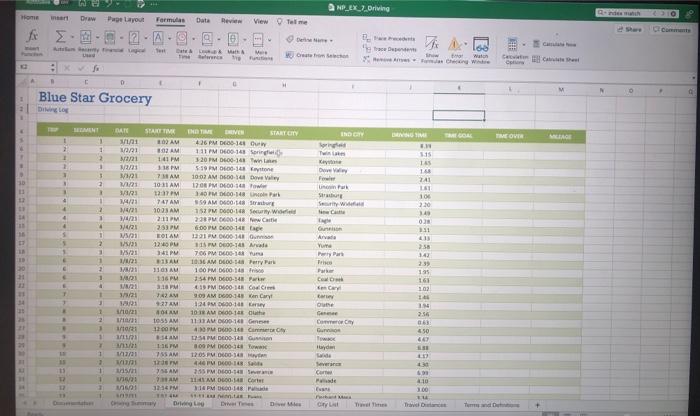Toggle Show Formulas
Viewport: 700px width, 416px height.
click(x=432, y=50)
